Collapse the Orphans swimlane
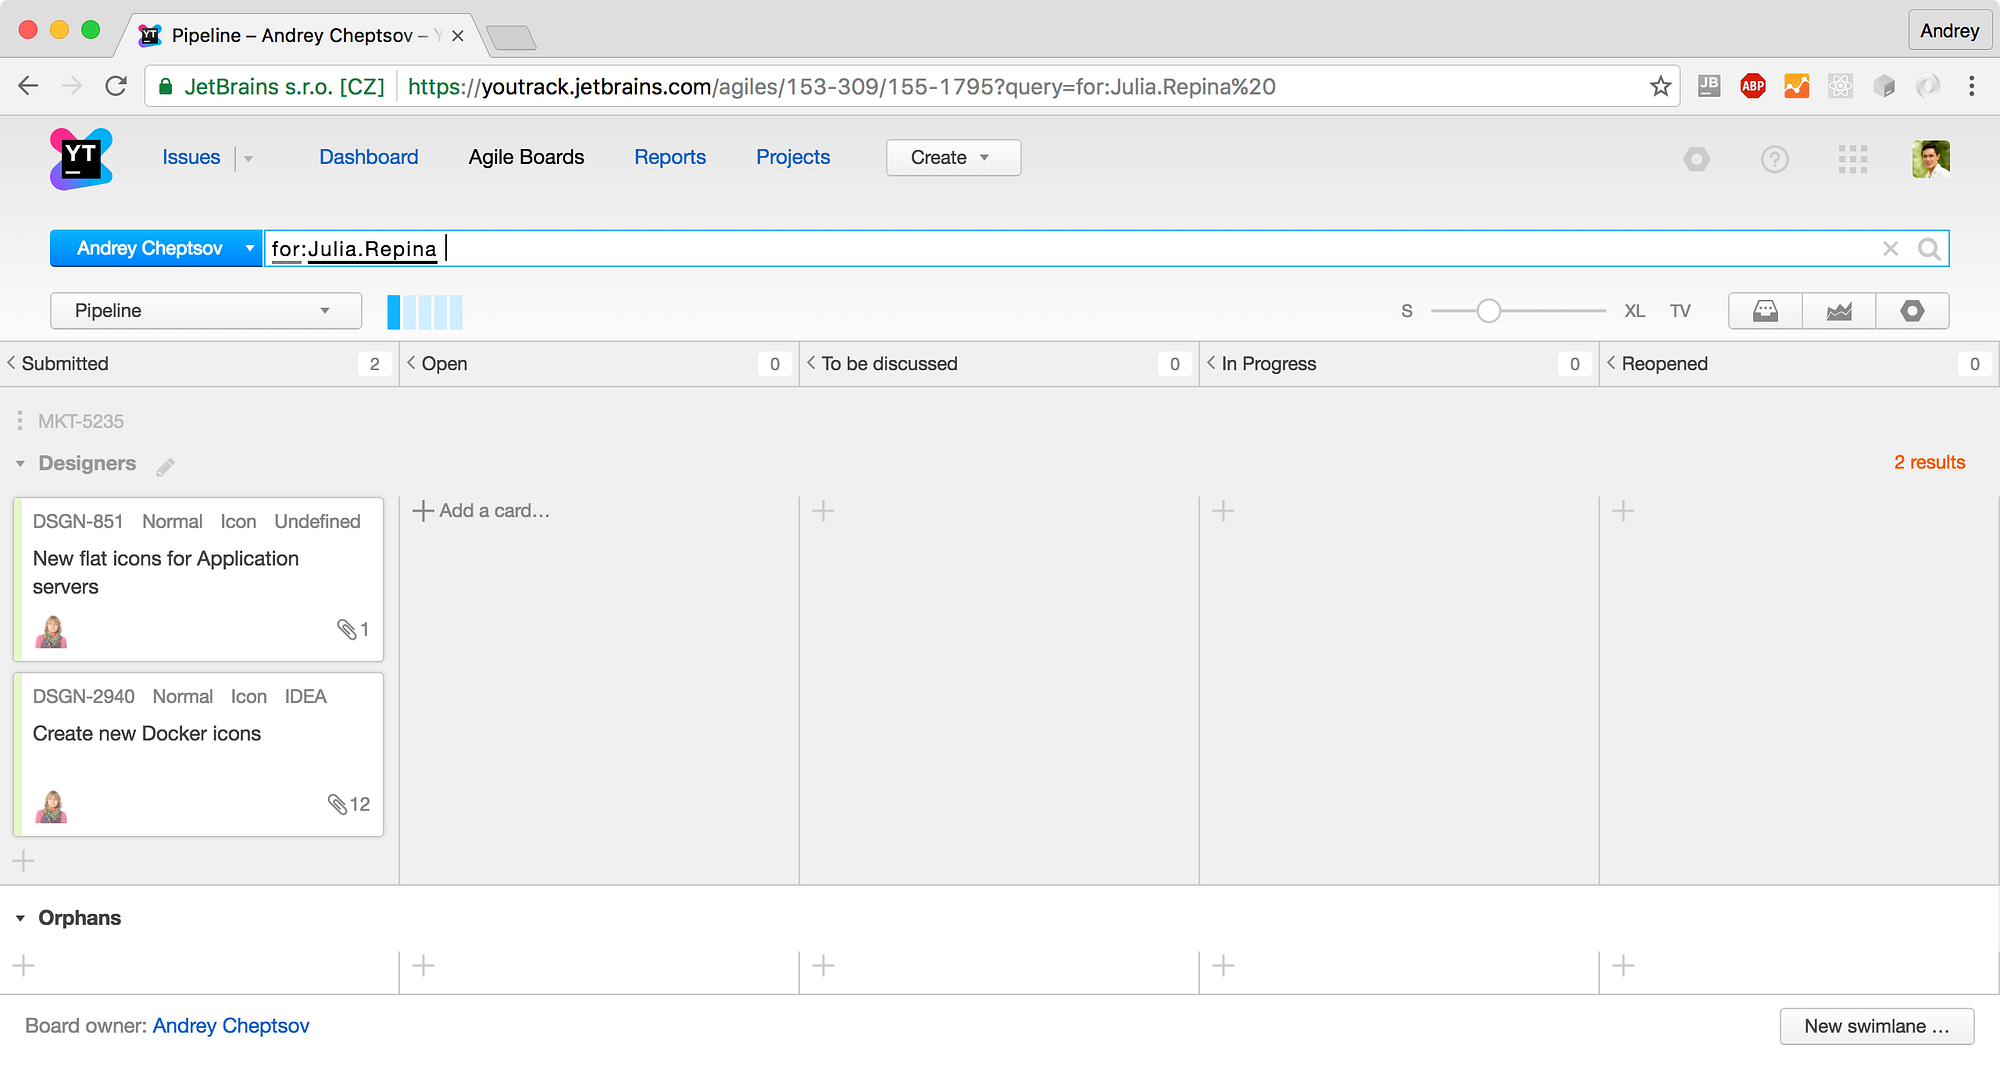 [20, 918]
